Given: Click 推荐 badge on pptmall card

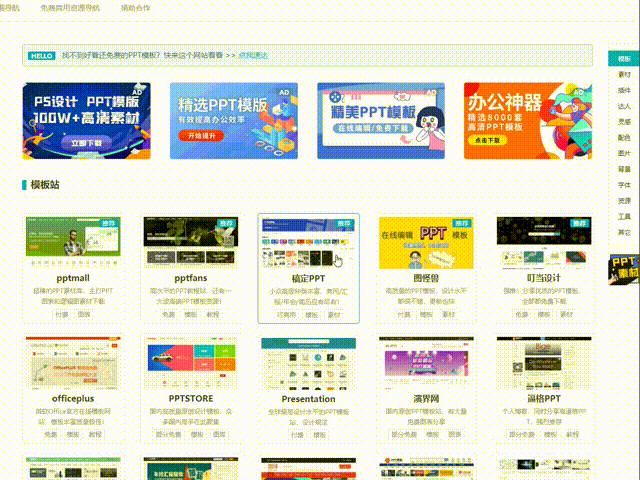Looking at the screenshot, I should pos(109,223).
